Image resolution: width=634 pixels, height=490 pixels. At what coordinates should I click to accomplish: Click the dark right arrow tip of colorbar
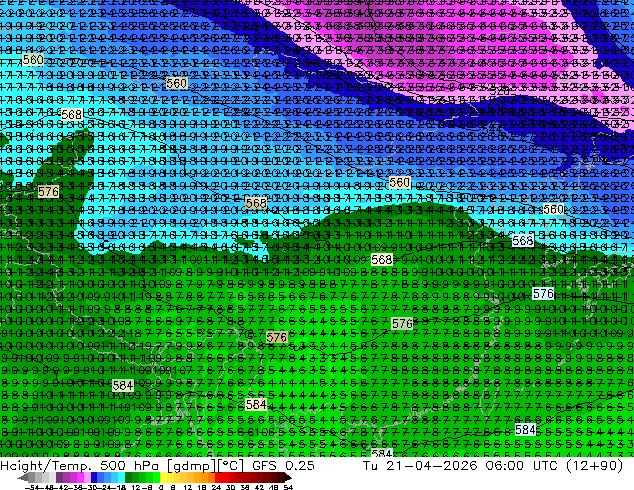pyautogui.click(x=287, y=478)
